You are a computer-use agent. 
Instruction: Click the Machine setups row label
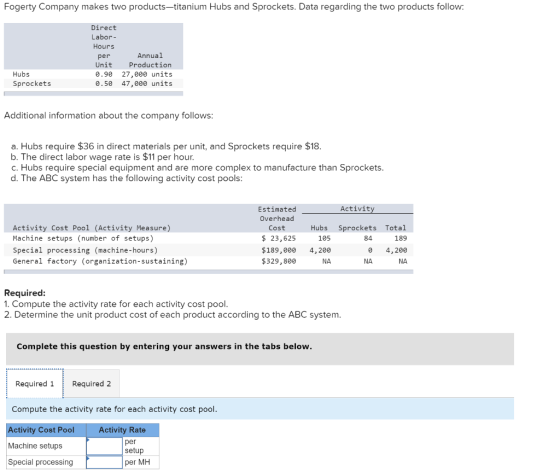[x=35, y=446]
